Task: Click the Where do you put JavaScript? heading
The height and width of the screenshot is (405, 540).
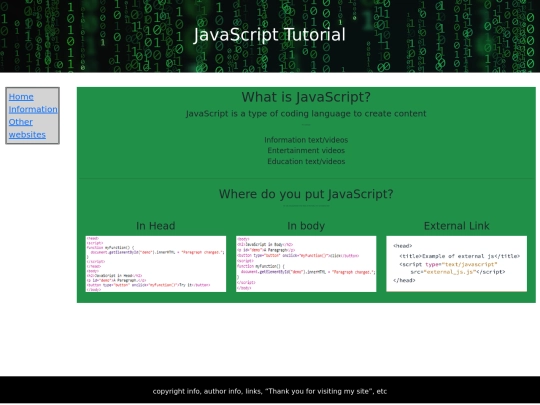Action: 306,194
